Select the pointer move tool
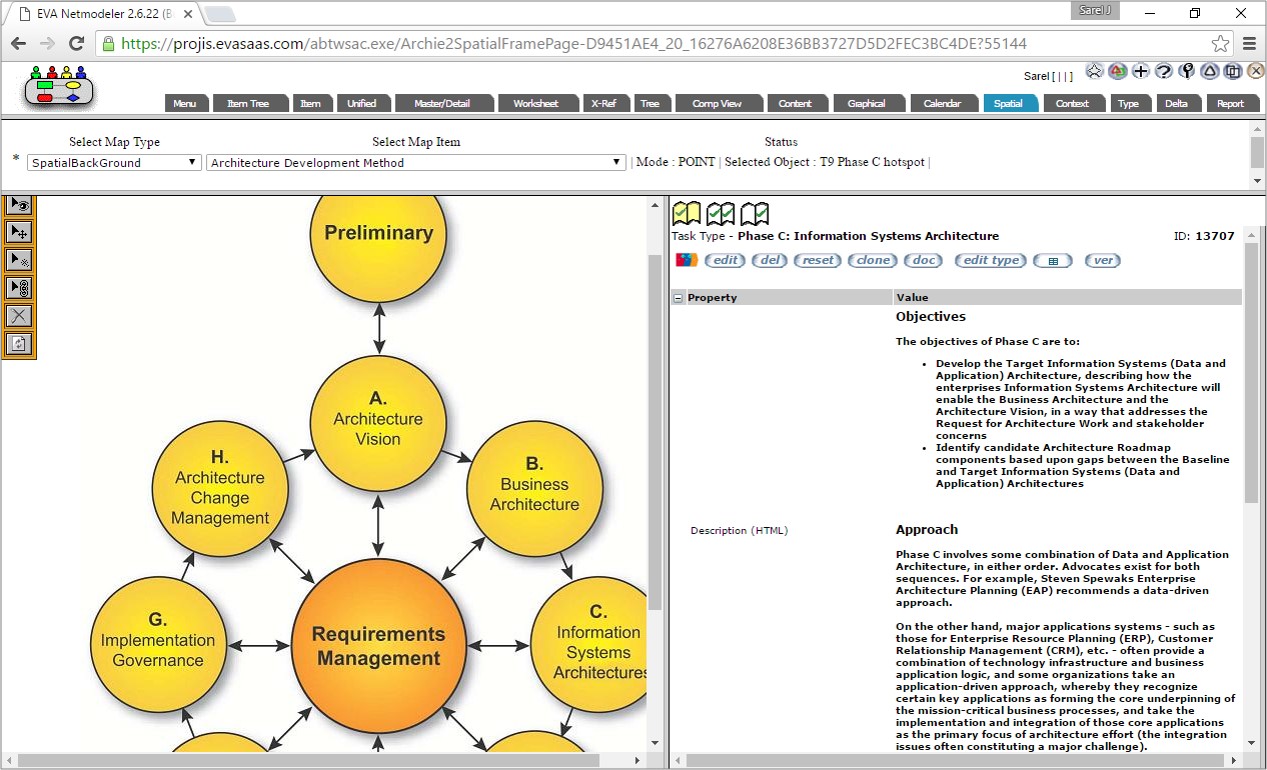Screen dimensions: 1267x770 coord(19,232)
